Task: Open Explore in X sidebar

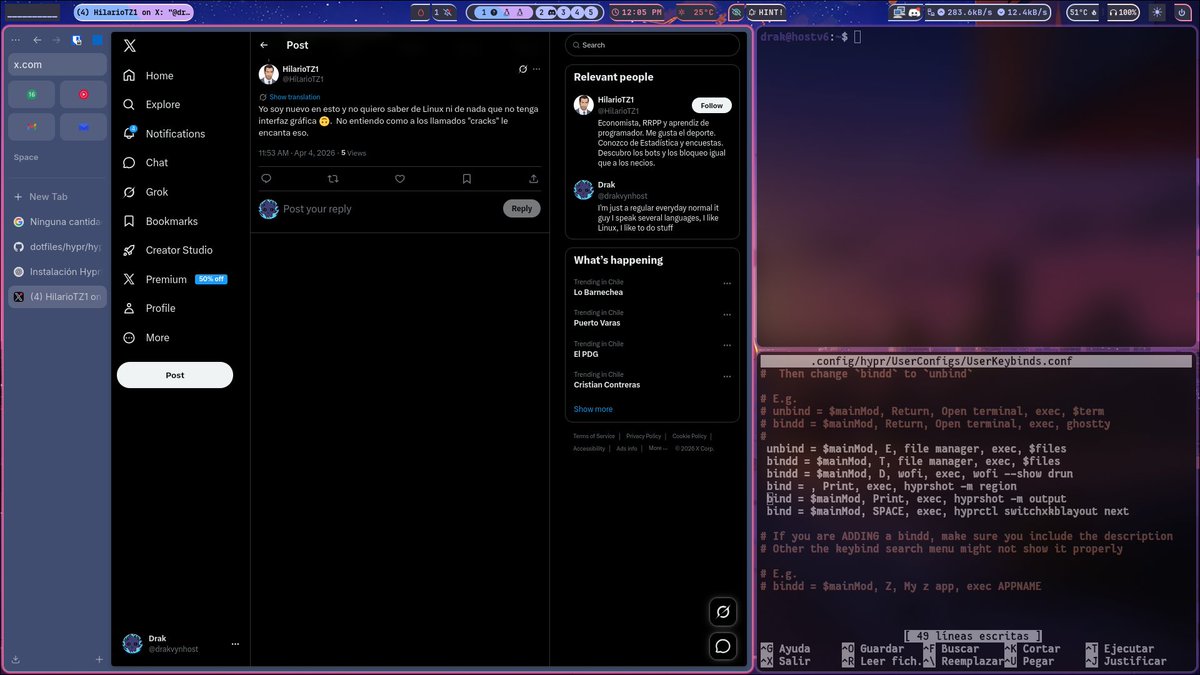Action: tap(151, 104)
